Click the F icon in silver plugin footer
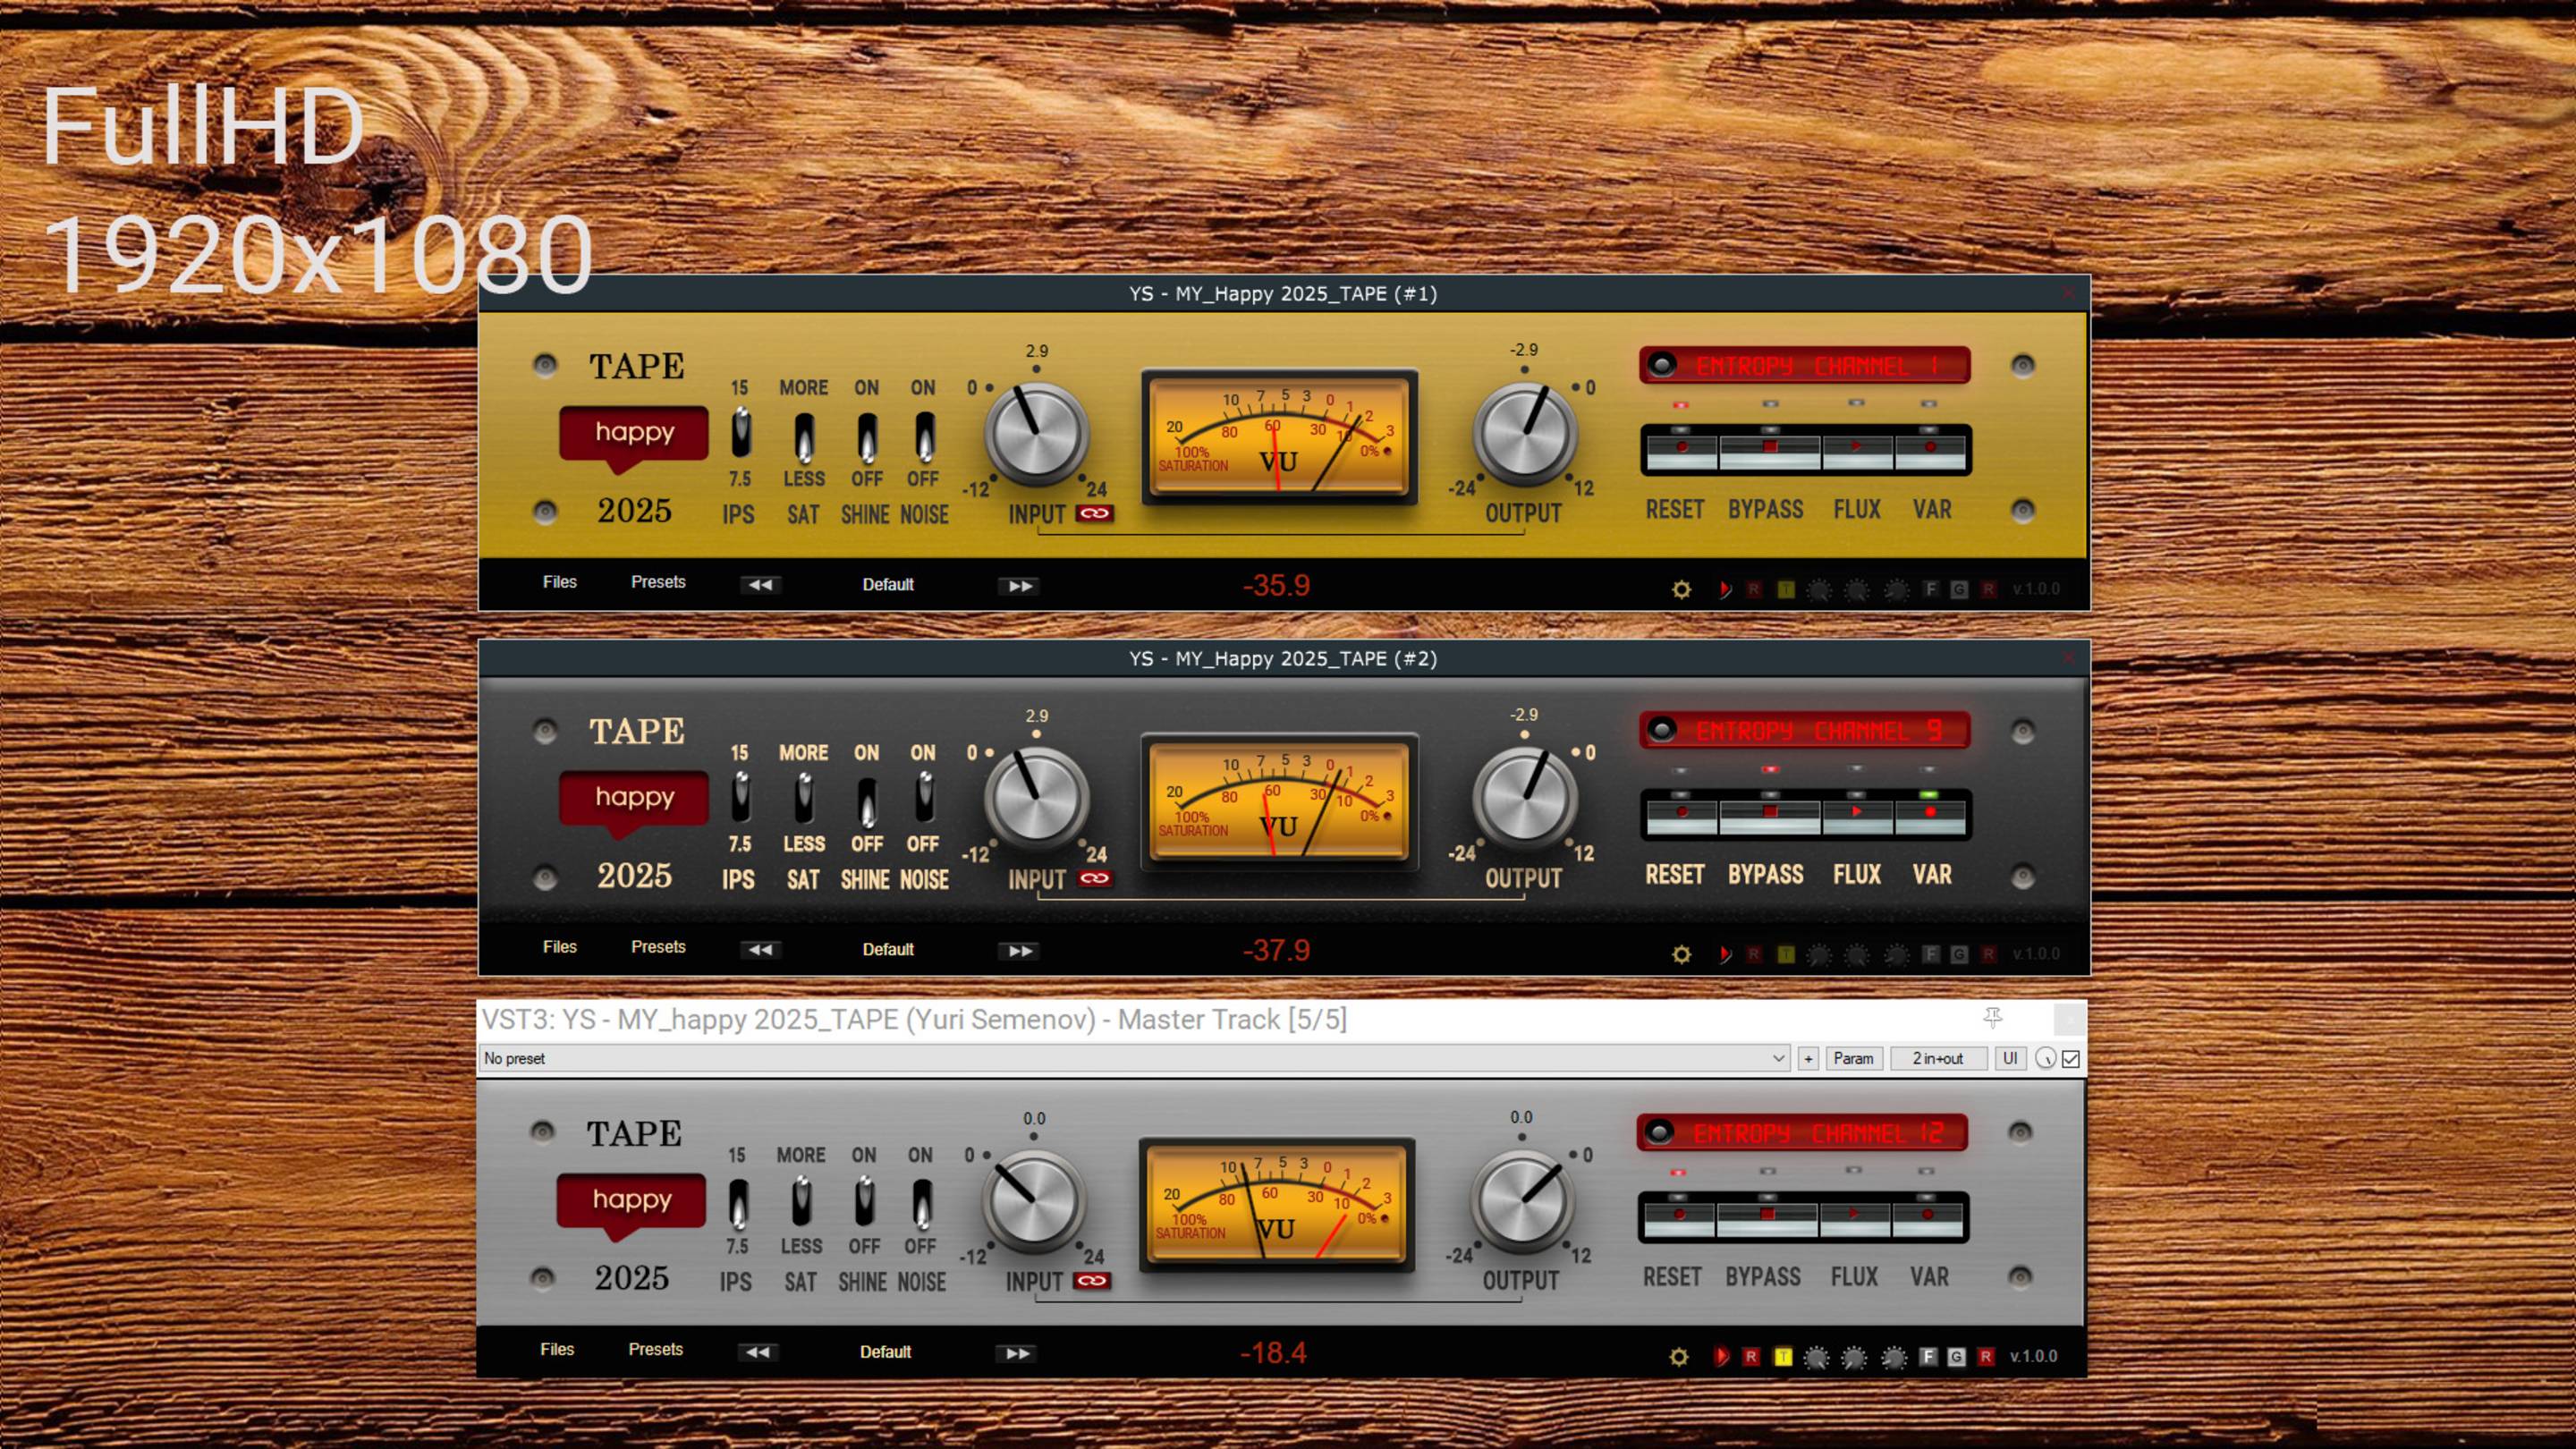The height and width of the screenshot is (1449, 2576). (1928, 1357)
